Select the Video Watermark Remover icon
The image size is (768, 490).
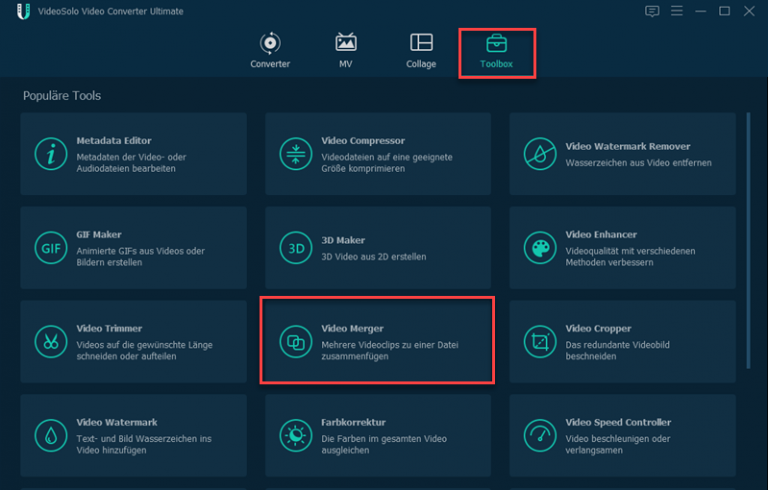click(x=540, y=154)
